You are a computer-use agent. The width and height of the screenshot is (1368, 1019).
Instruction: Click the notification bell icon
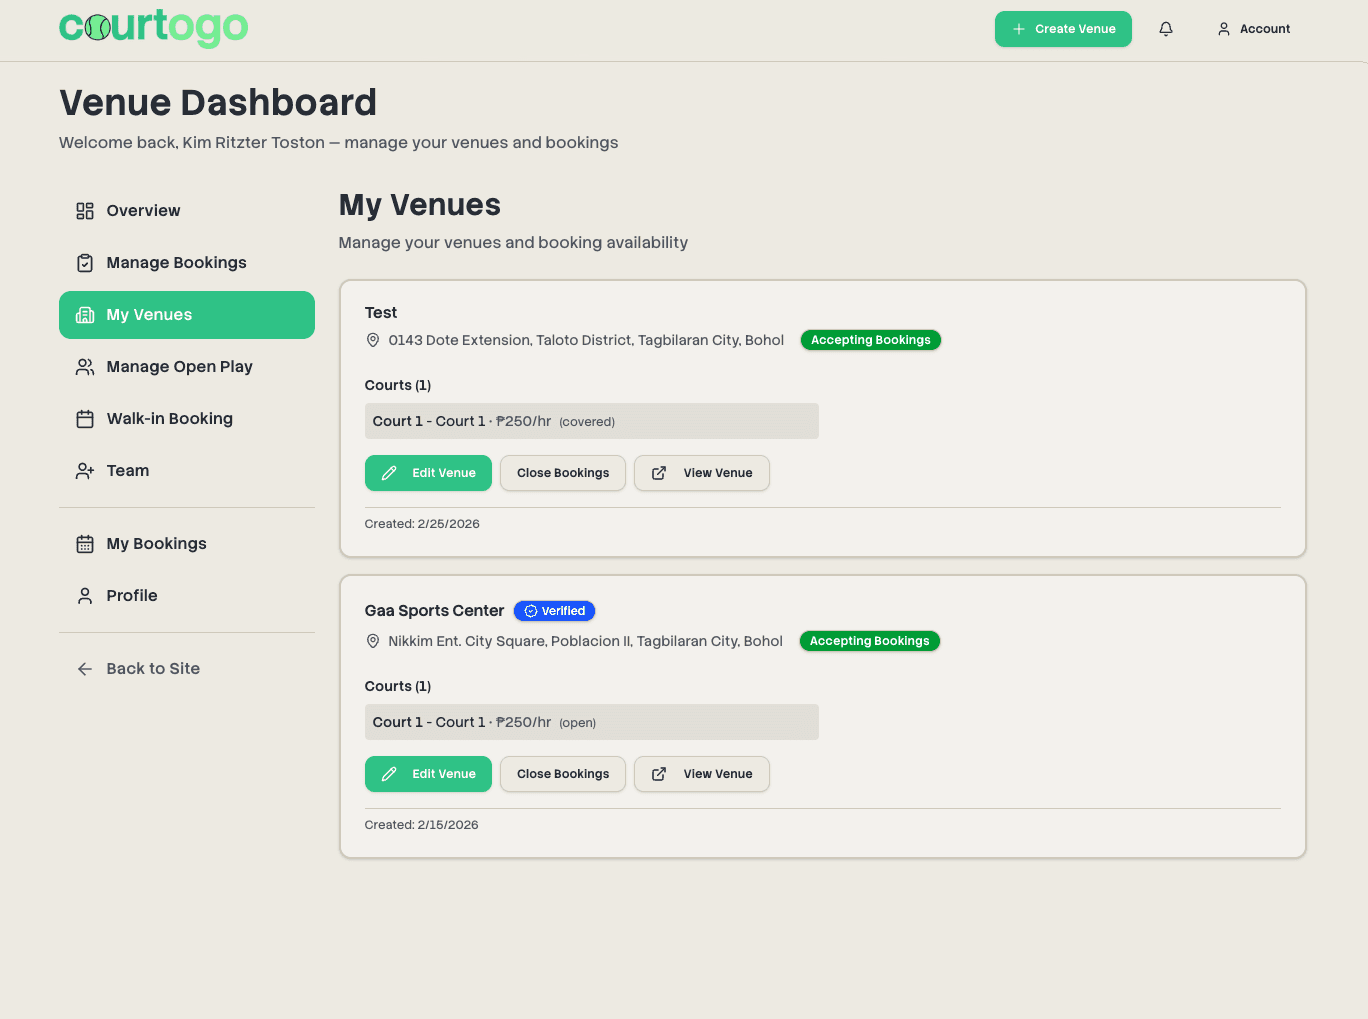tap(1165, 29)
